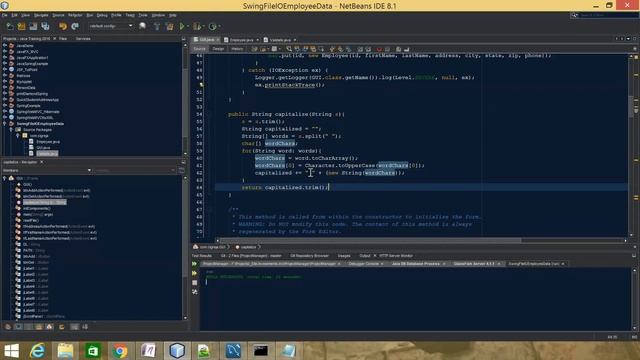Switch to the Employee.java editor tab
The width and height of the screenshot is (640, 360).
coord(241,40)
